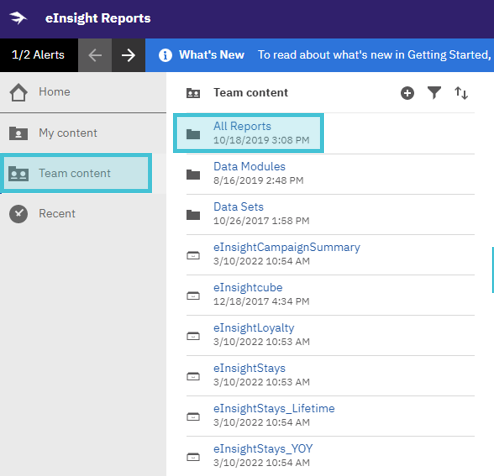Click the eInsightStays_YOY package icon
This screenshot has width=494, height=476.
click(x=193, y=457)
